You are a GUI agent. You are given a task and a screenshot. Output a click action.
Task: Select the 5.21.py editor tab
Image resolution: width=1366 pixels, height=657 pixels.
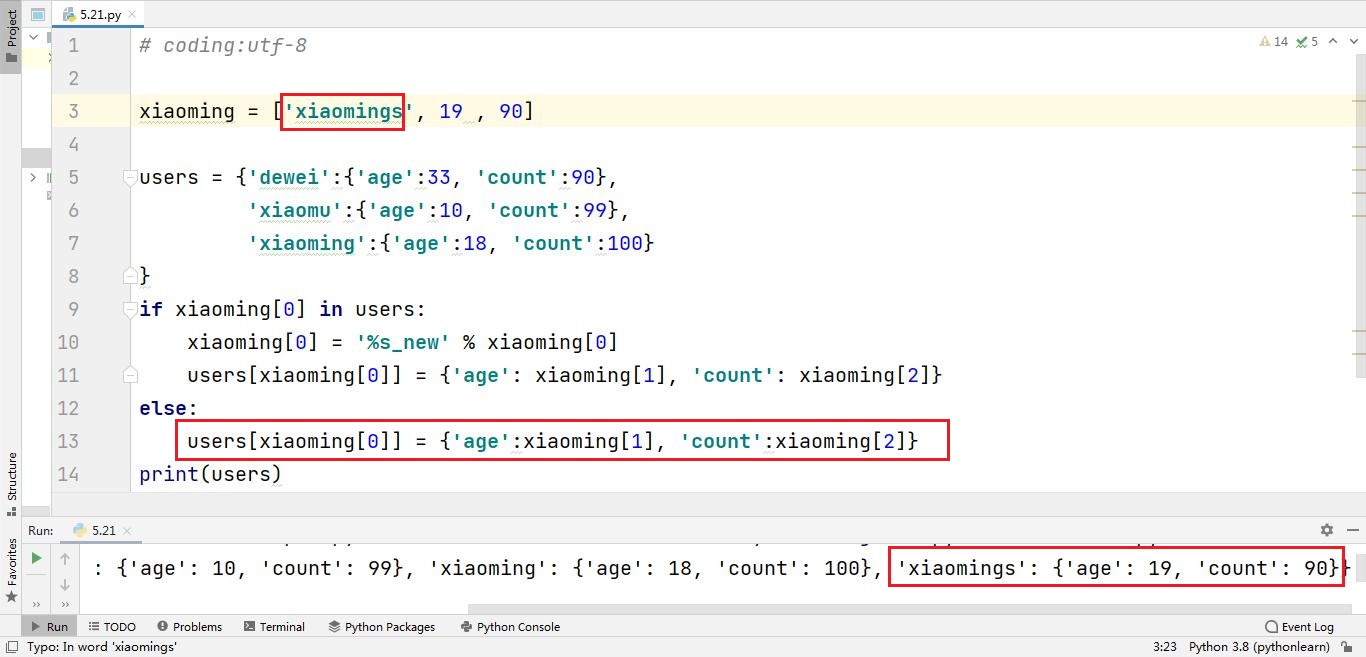tap(100, 14)
